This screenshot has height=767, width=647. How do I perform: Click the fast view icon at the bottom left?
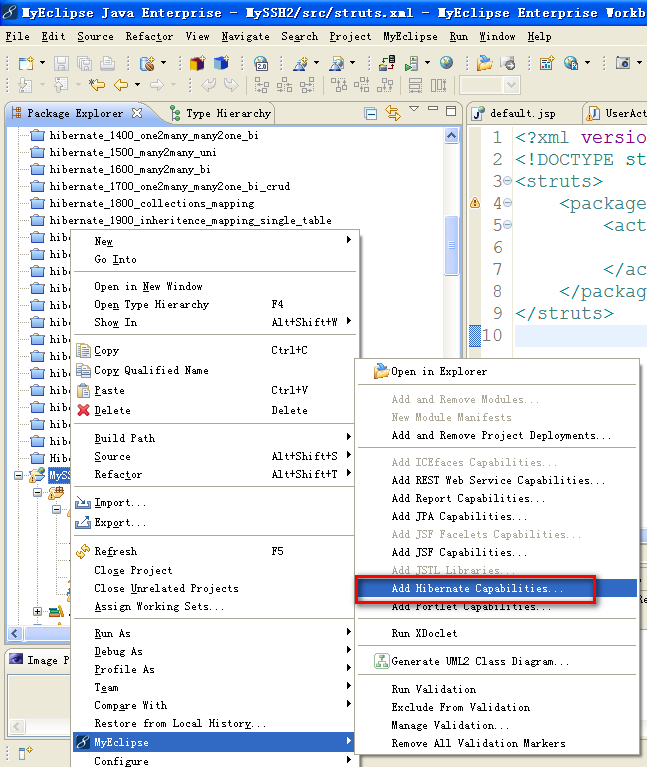[x=25, y=753]
